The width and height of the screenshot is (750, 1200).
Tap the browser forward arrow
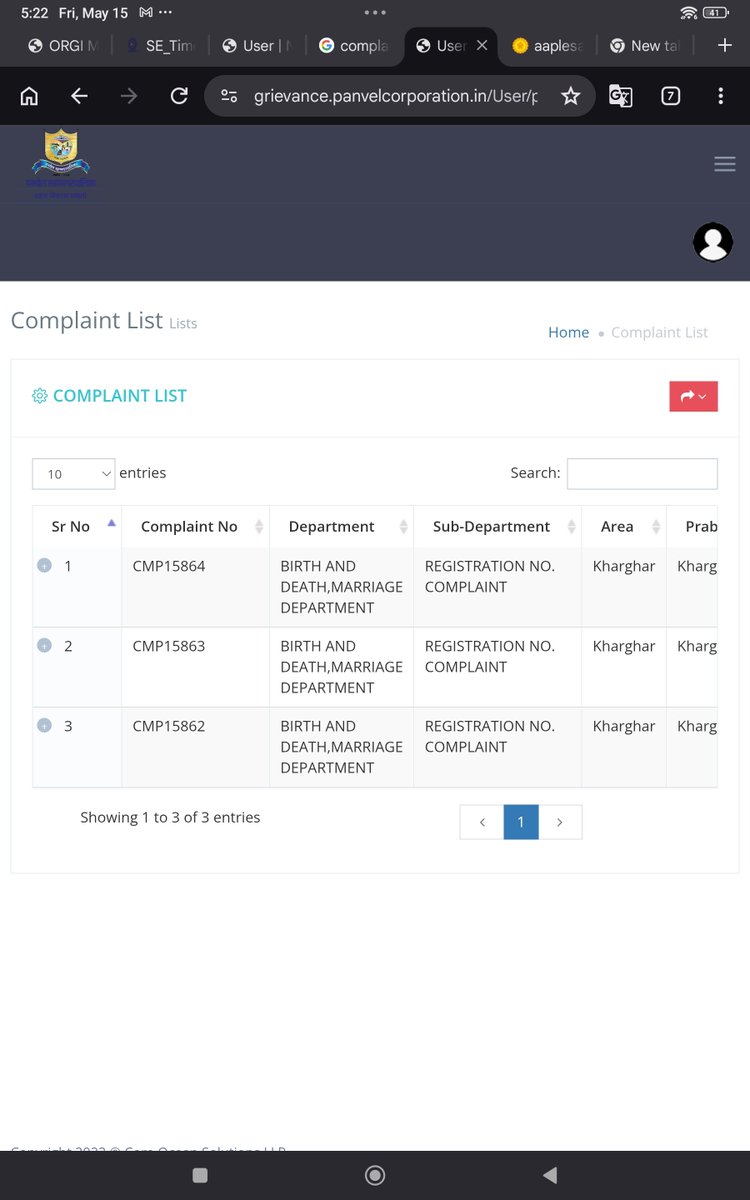tap(129, 96)
